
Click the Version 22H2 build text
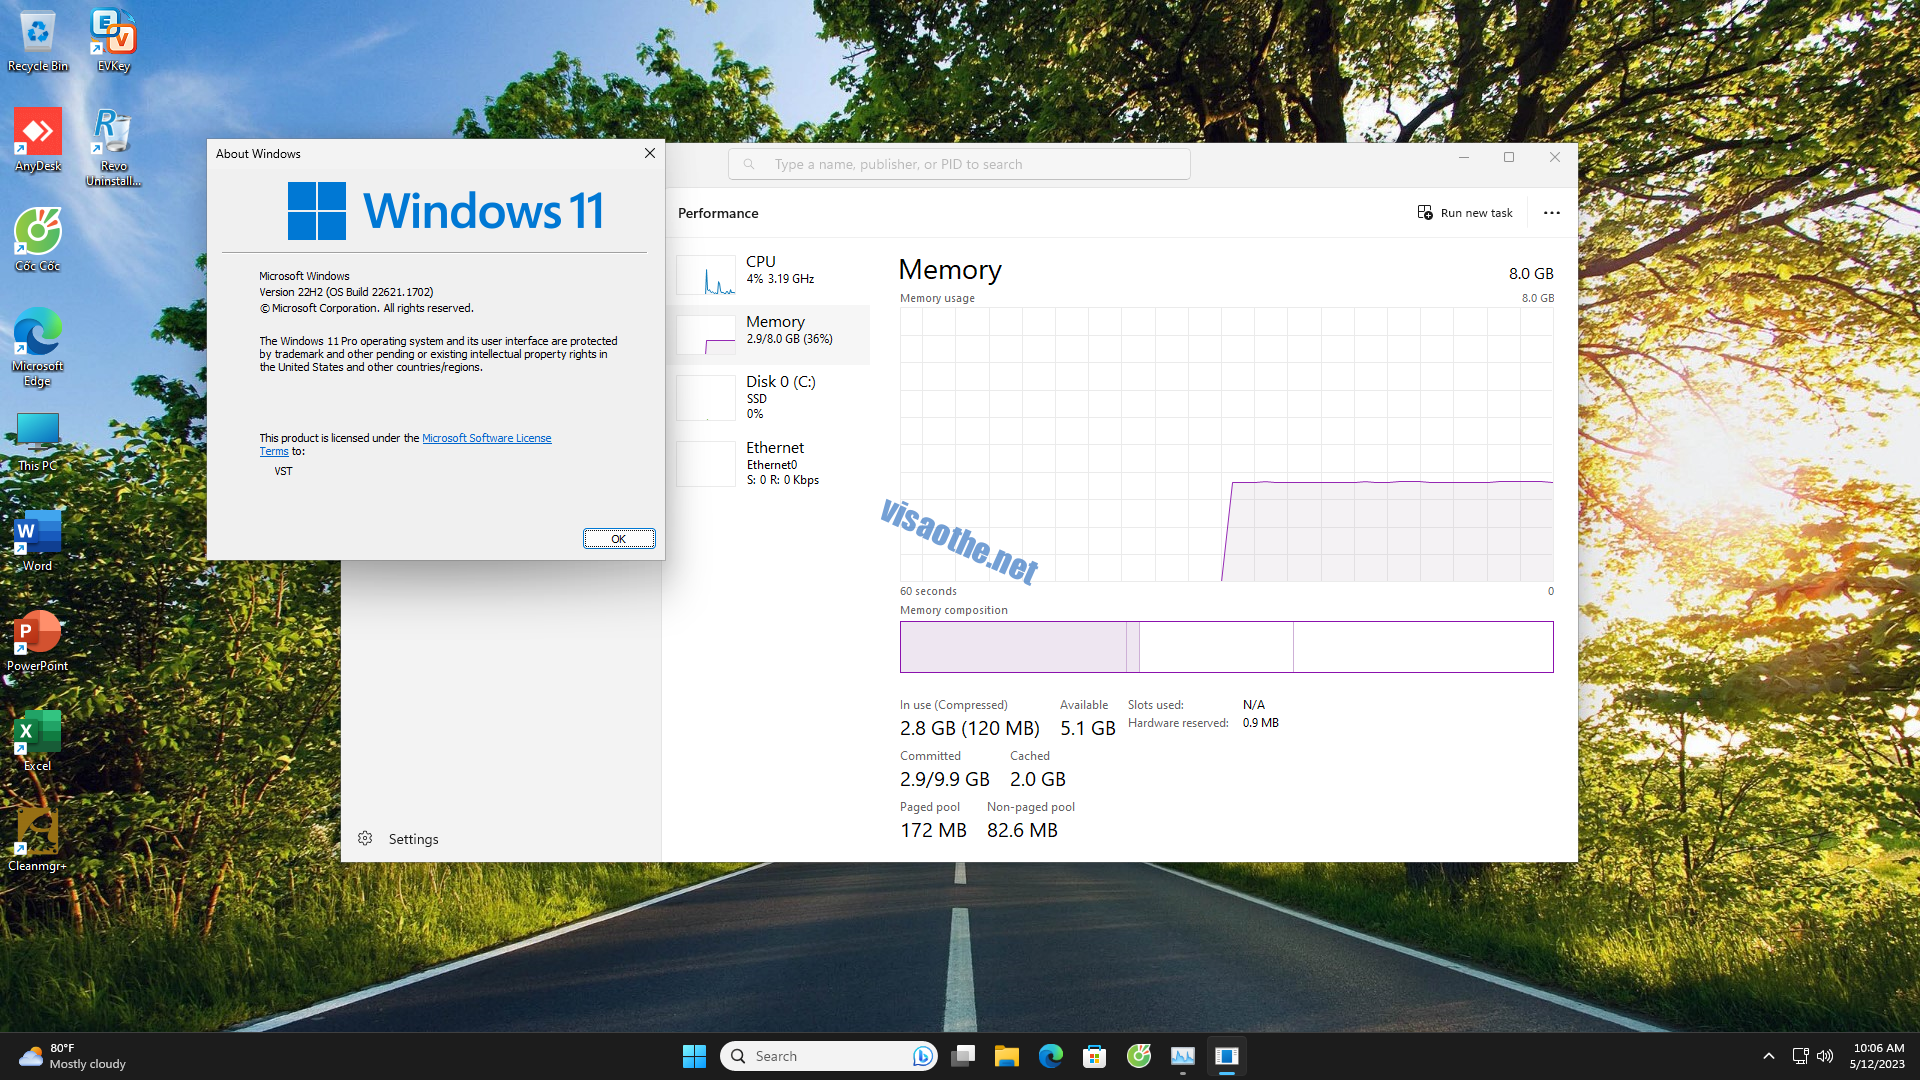click(x=346, y=292)
